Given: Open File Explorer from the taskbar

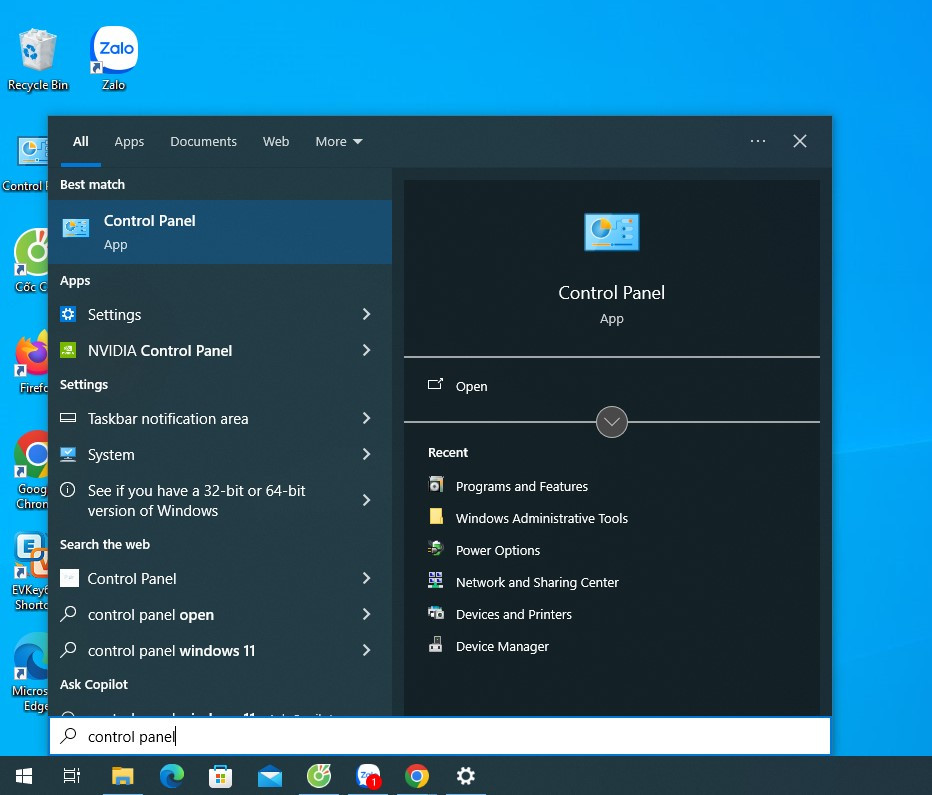Looking at the screenshot, I should coord(122,776).
